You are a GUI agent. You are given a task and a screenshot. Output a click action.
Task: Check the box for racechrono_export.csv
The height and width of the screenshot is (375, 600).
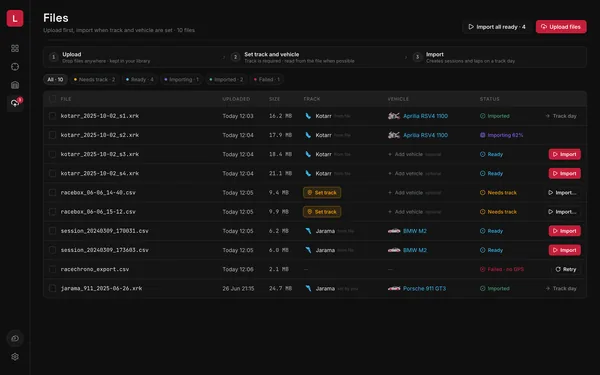click(x=52, y=269)
